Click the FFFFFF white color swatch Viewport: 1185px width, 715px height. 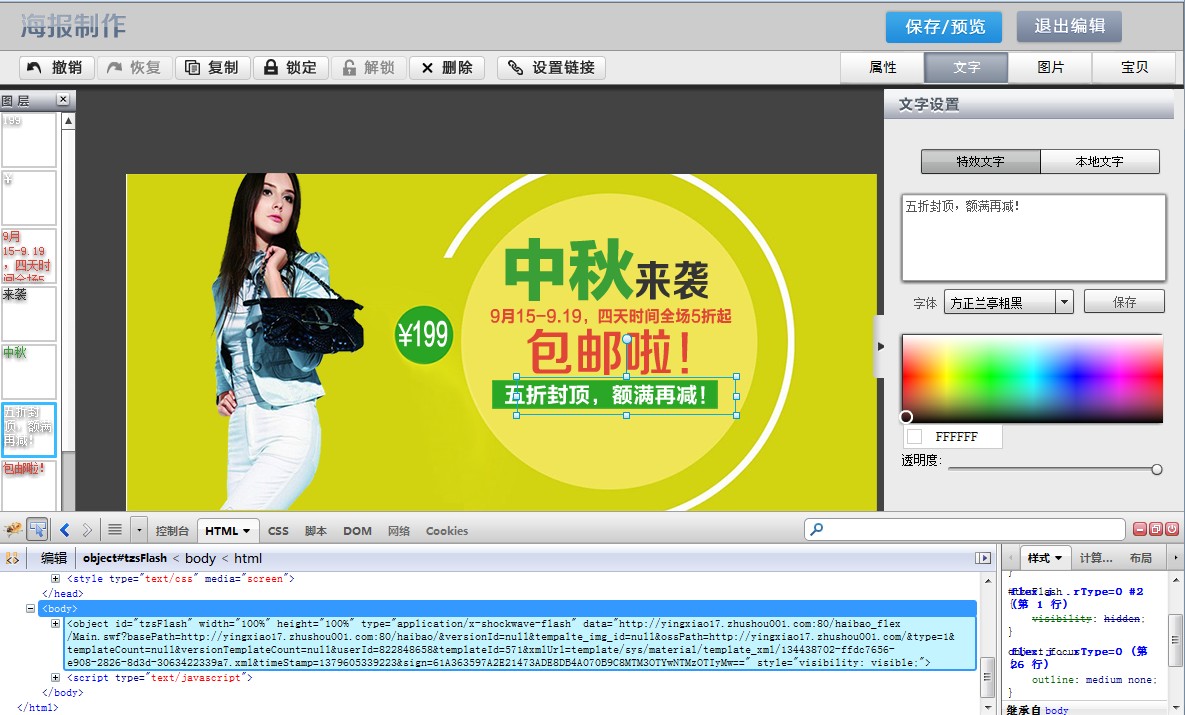[x=914, y=436]
